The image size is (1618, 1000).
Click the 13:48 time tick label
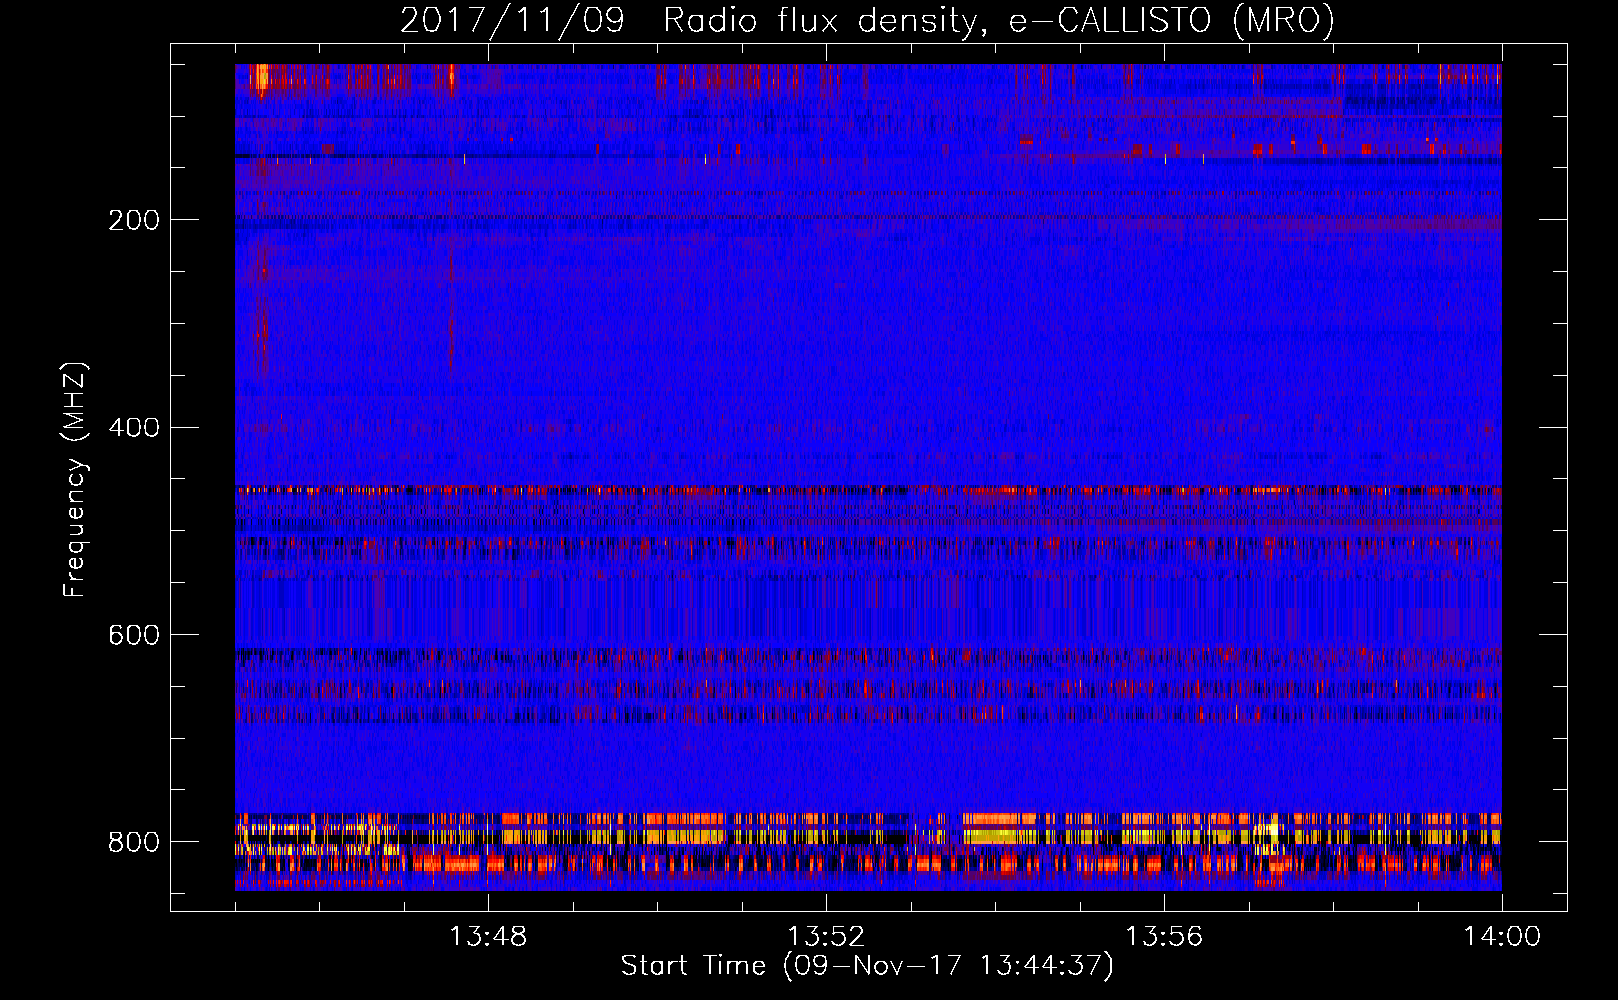(x=488, y=937)
